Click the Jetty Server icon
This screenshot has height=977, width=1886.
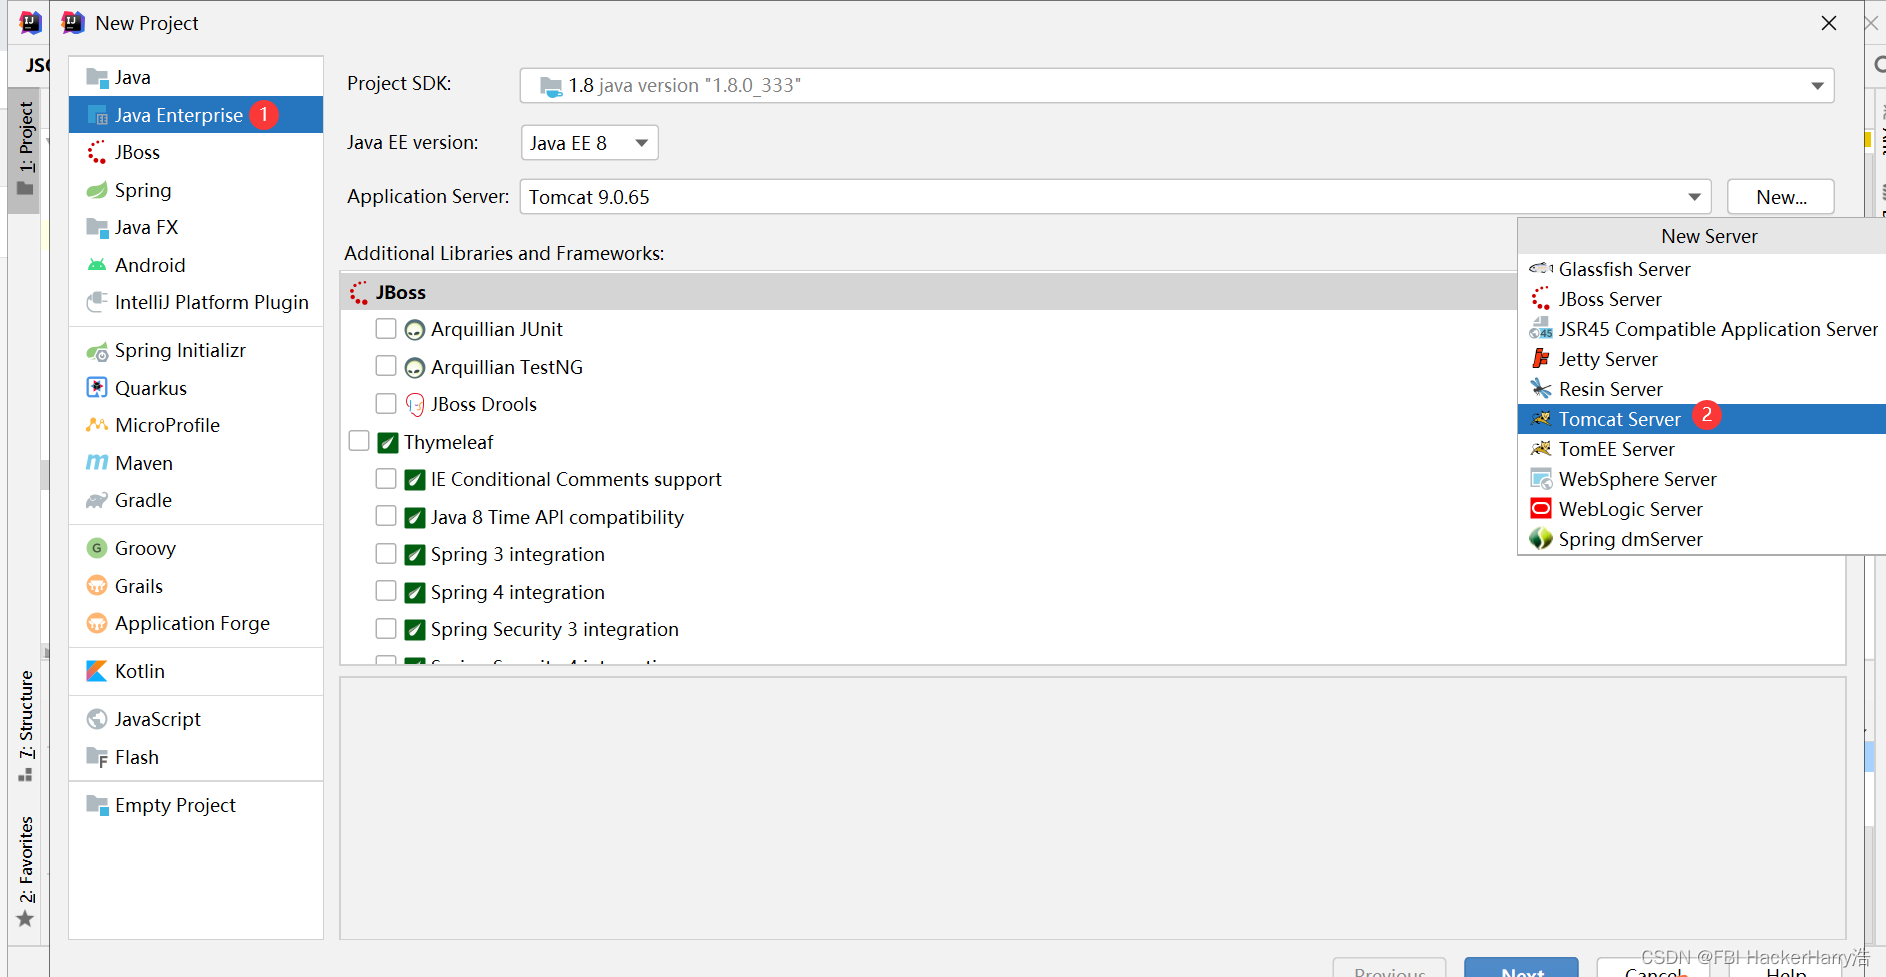(1541, 359)
